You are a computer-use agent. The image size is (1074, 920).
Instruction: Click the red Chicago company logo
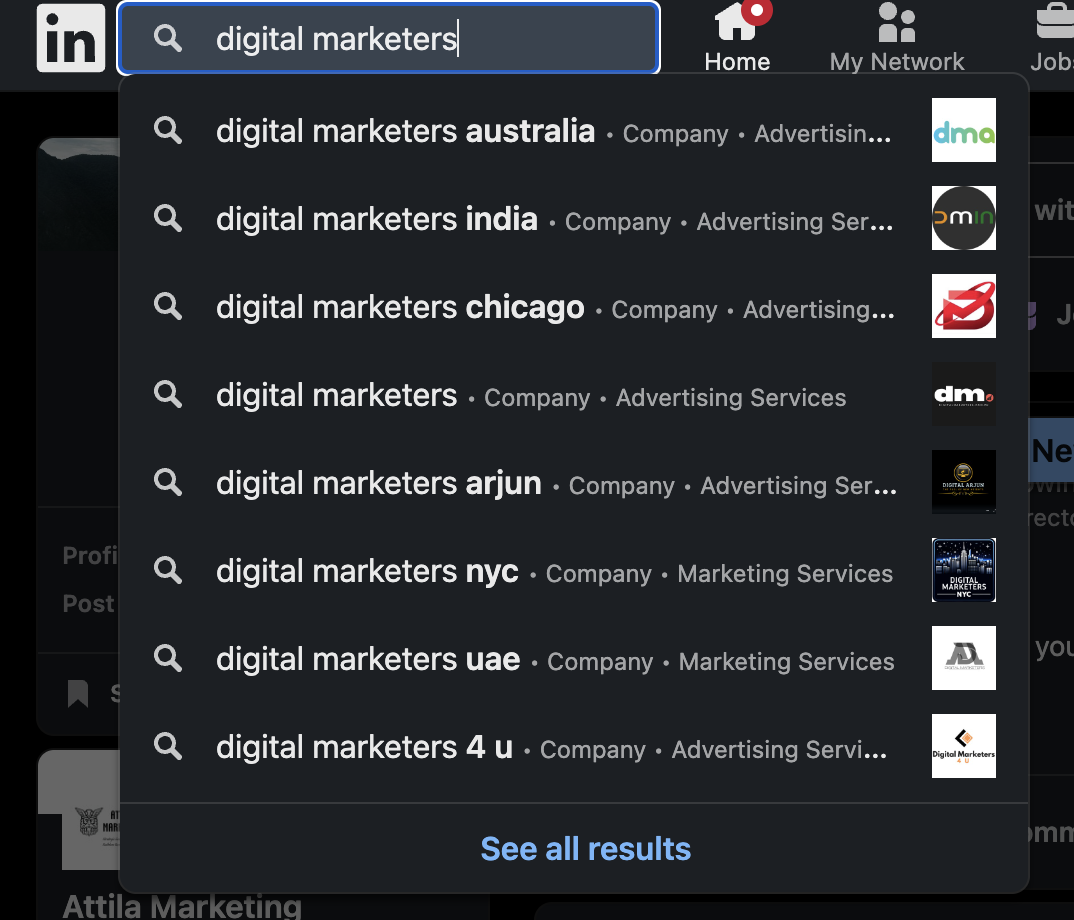[x=964, y=306]
